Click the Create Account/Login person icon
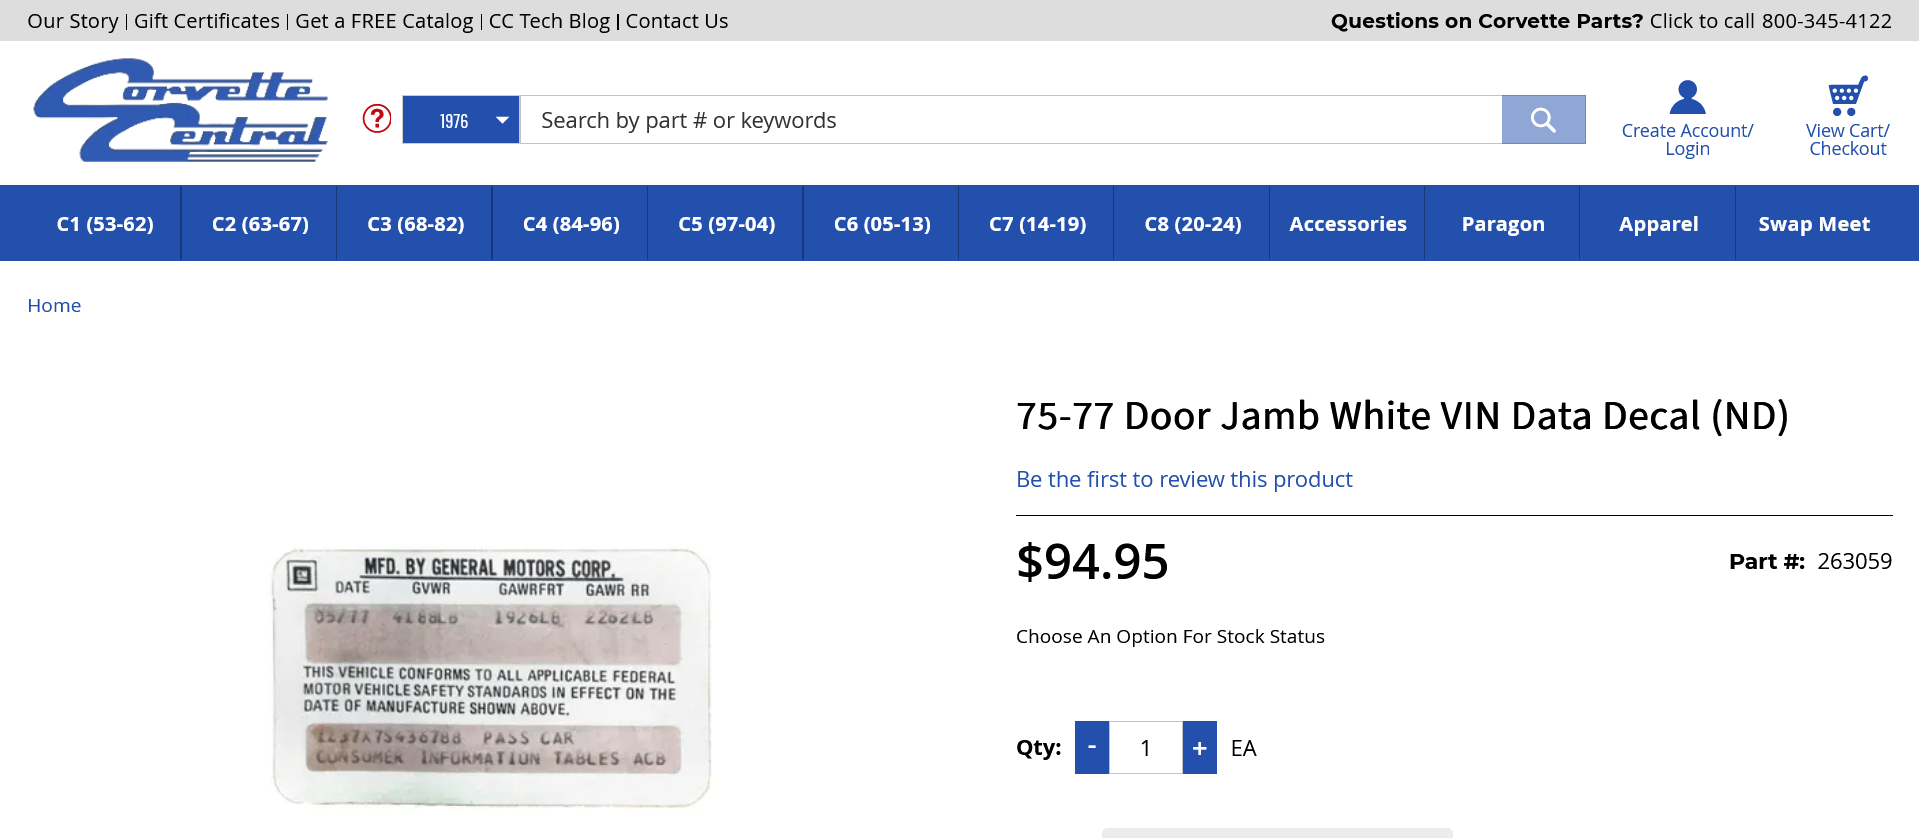The image size is (1919, 838). (x=1687, y=98)
